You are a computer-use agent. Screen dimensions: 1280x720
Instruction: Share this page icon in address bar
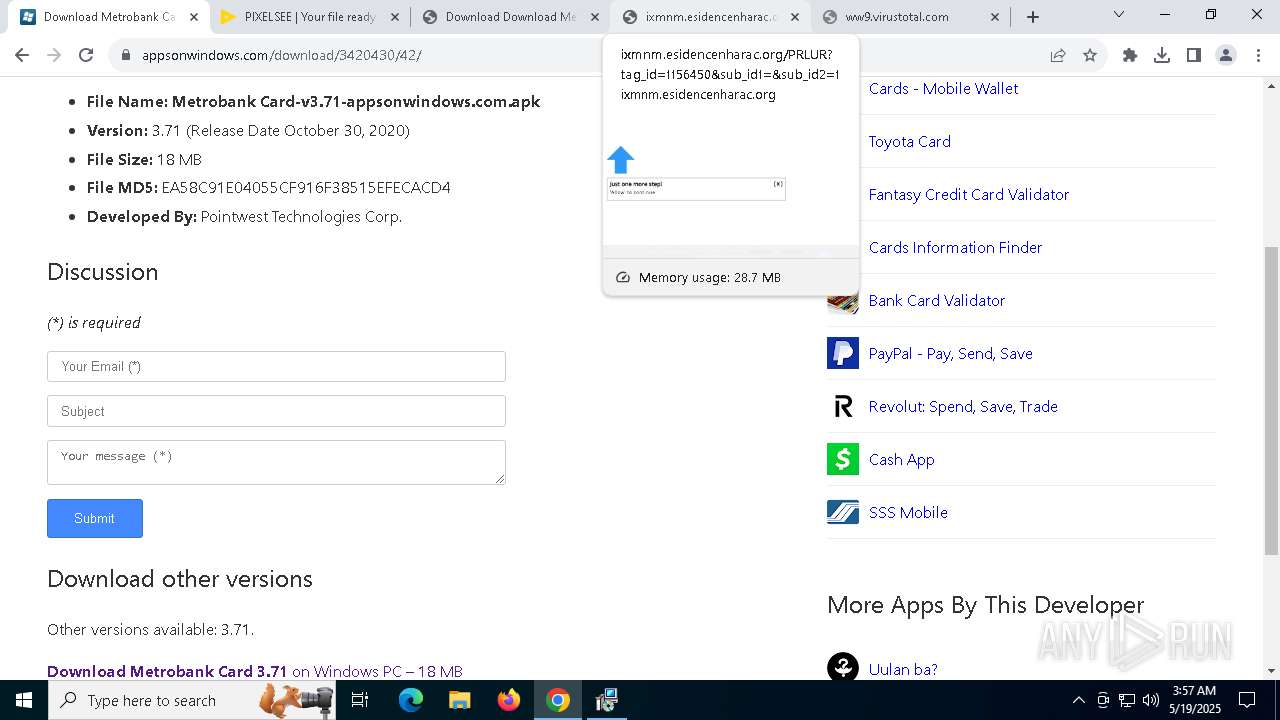click(1058, 55)
